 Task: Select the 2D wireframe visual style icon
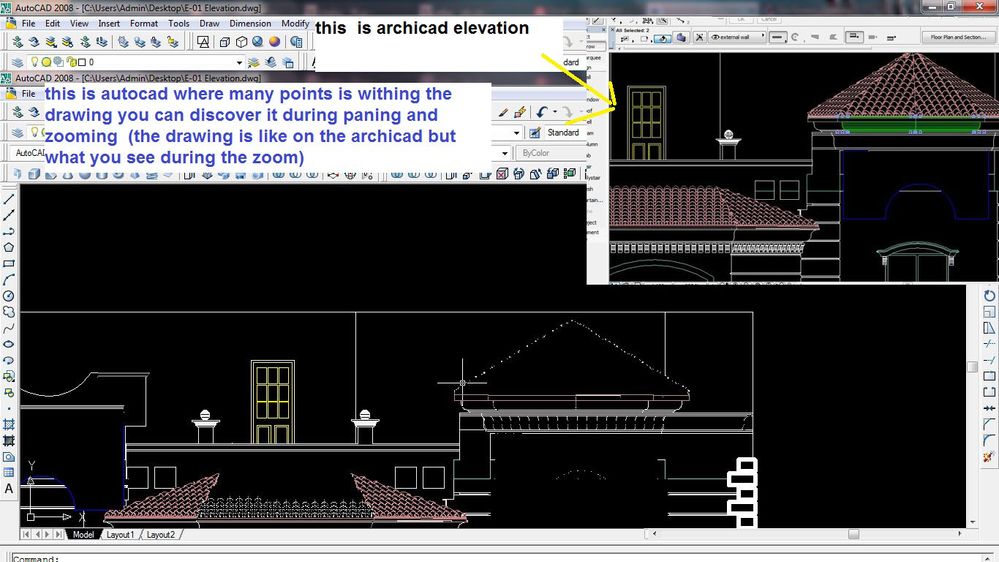coord(203,41)
